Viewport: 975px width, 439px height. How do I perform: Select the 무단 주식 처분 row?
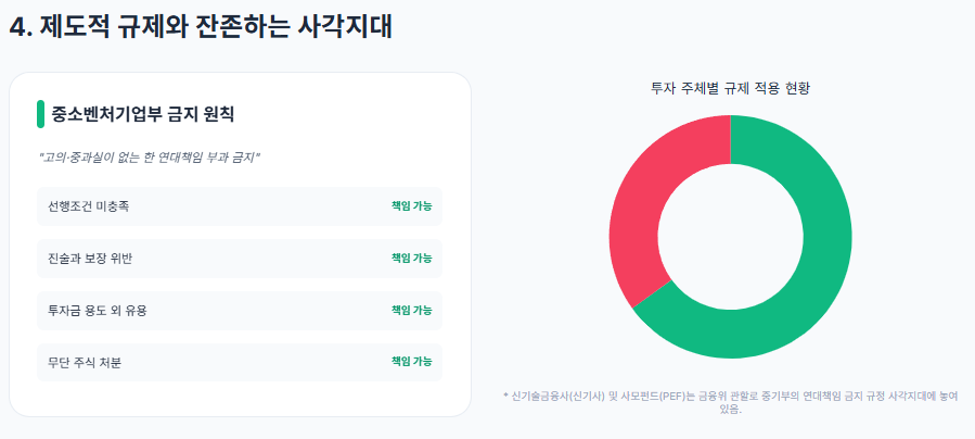pos(239,362)
